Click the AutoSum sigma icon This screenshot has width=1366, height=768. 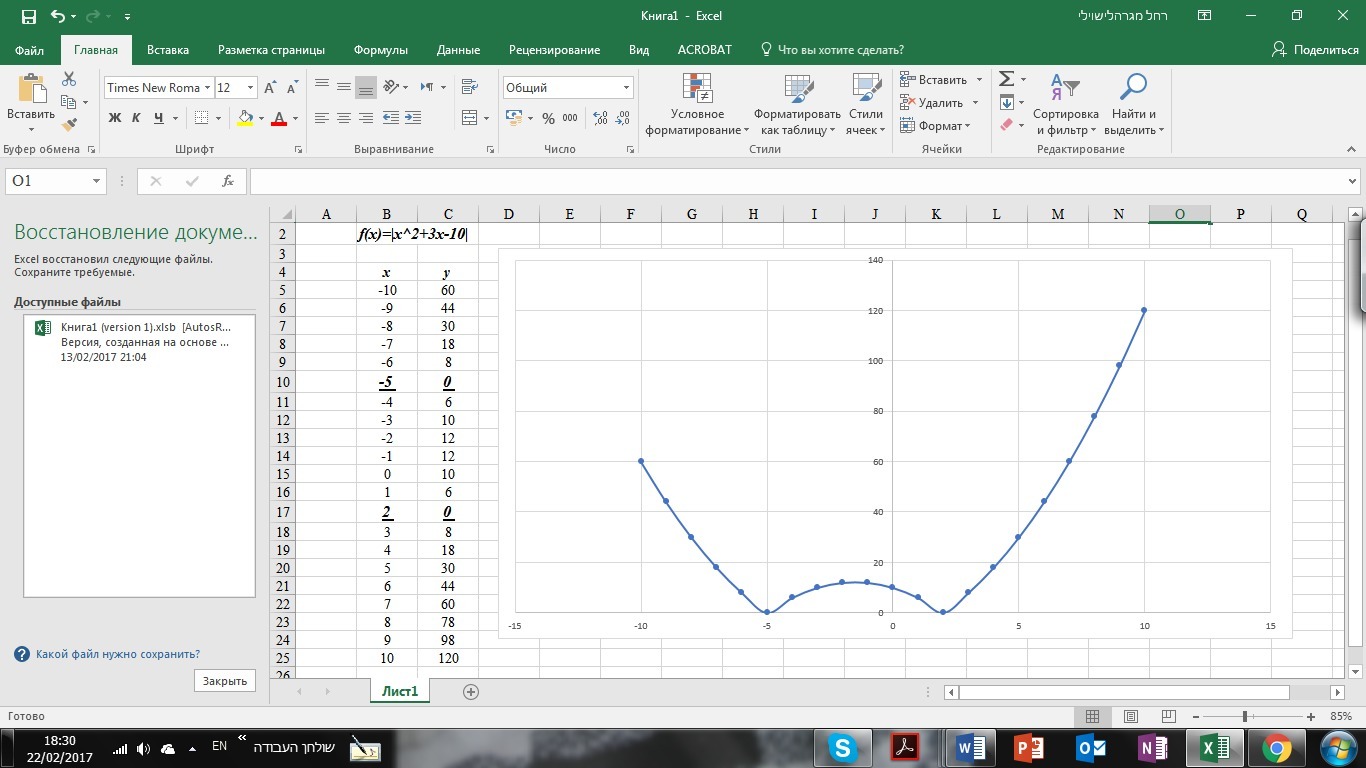pyautogui.click(x=1006, y=79)
